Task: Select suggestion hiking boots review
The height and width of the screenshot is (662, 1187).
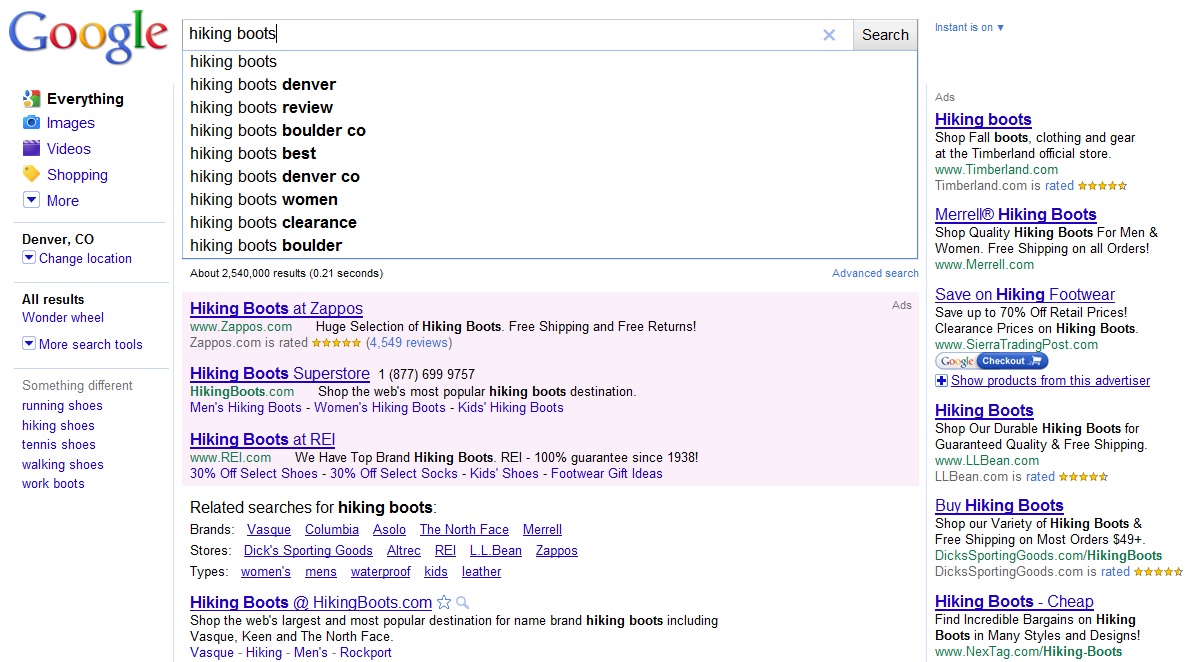Action: tap(550, 108)
